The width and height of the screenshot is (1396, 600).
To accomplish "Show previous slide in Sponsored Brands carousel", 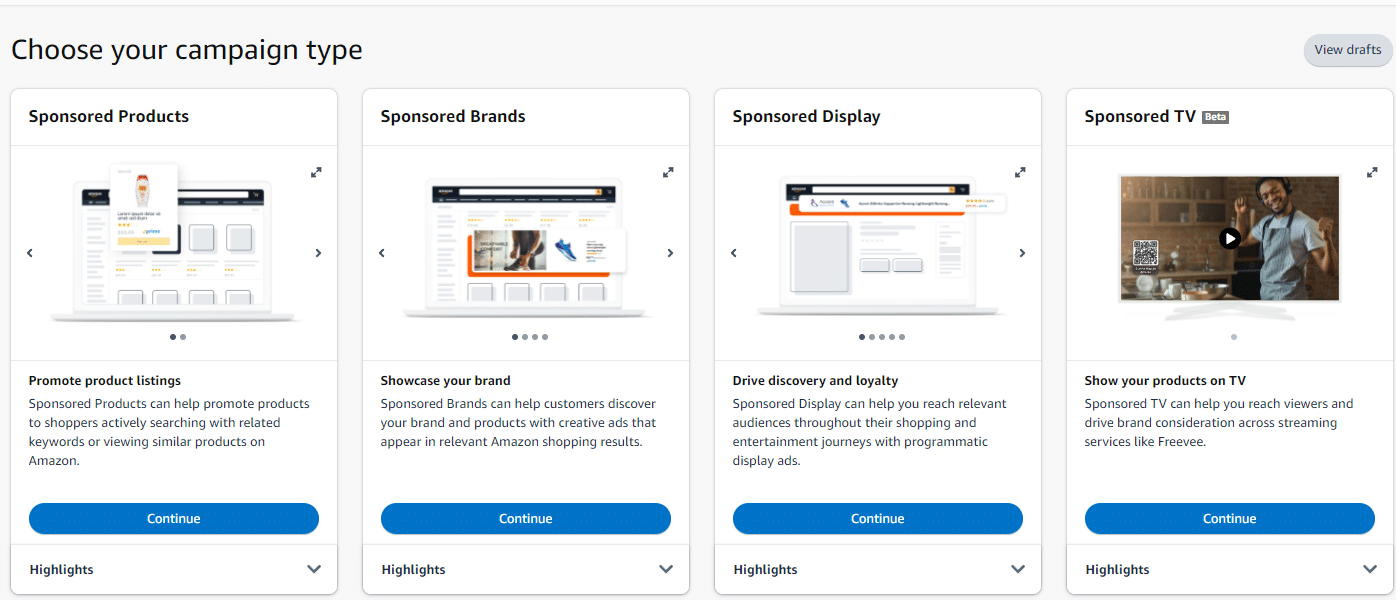I will (382, 253).
